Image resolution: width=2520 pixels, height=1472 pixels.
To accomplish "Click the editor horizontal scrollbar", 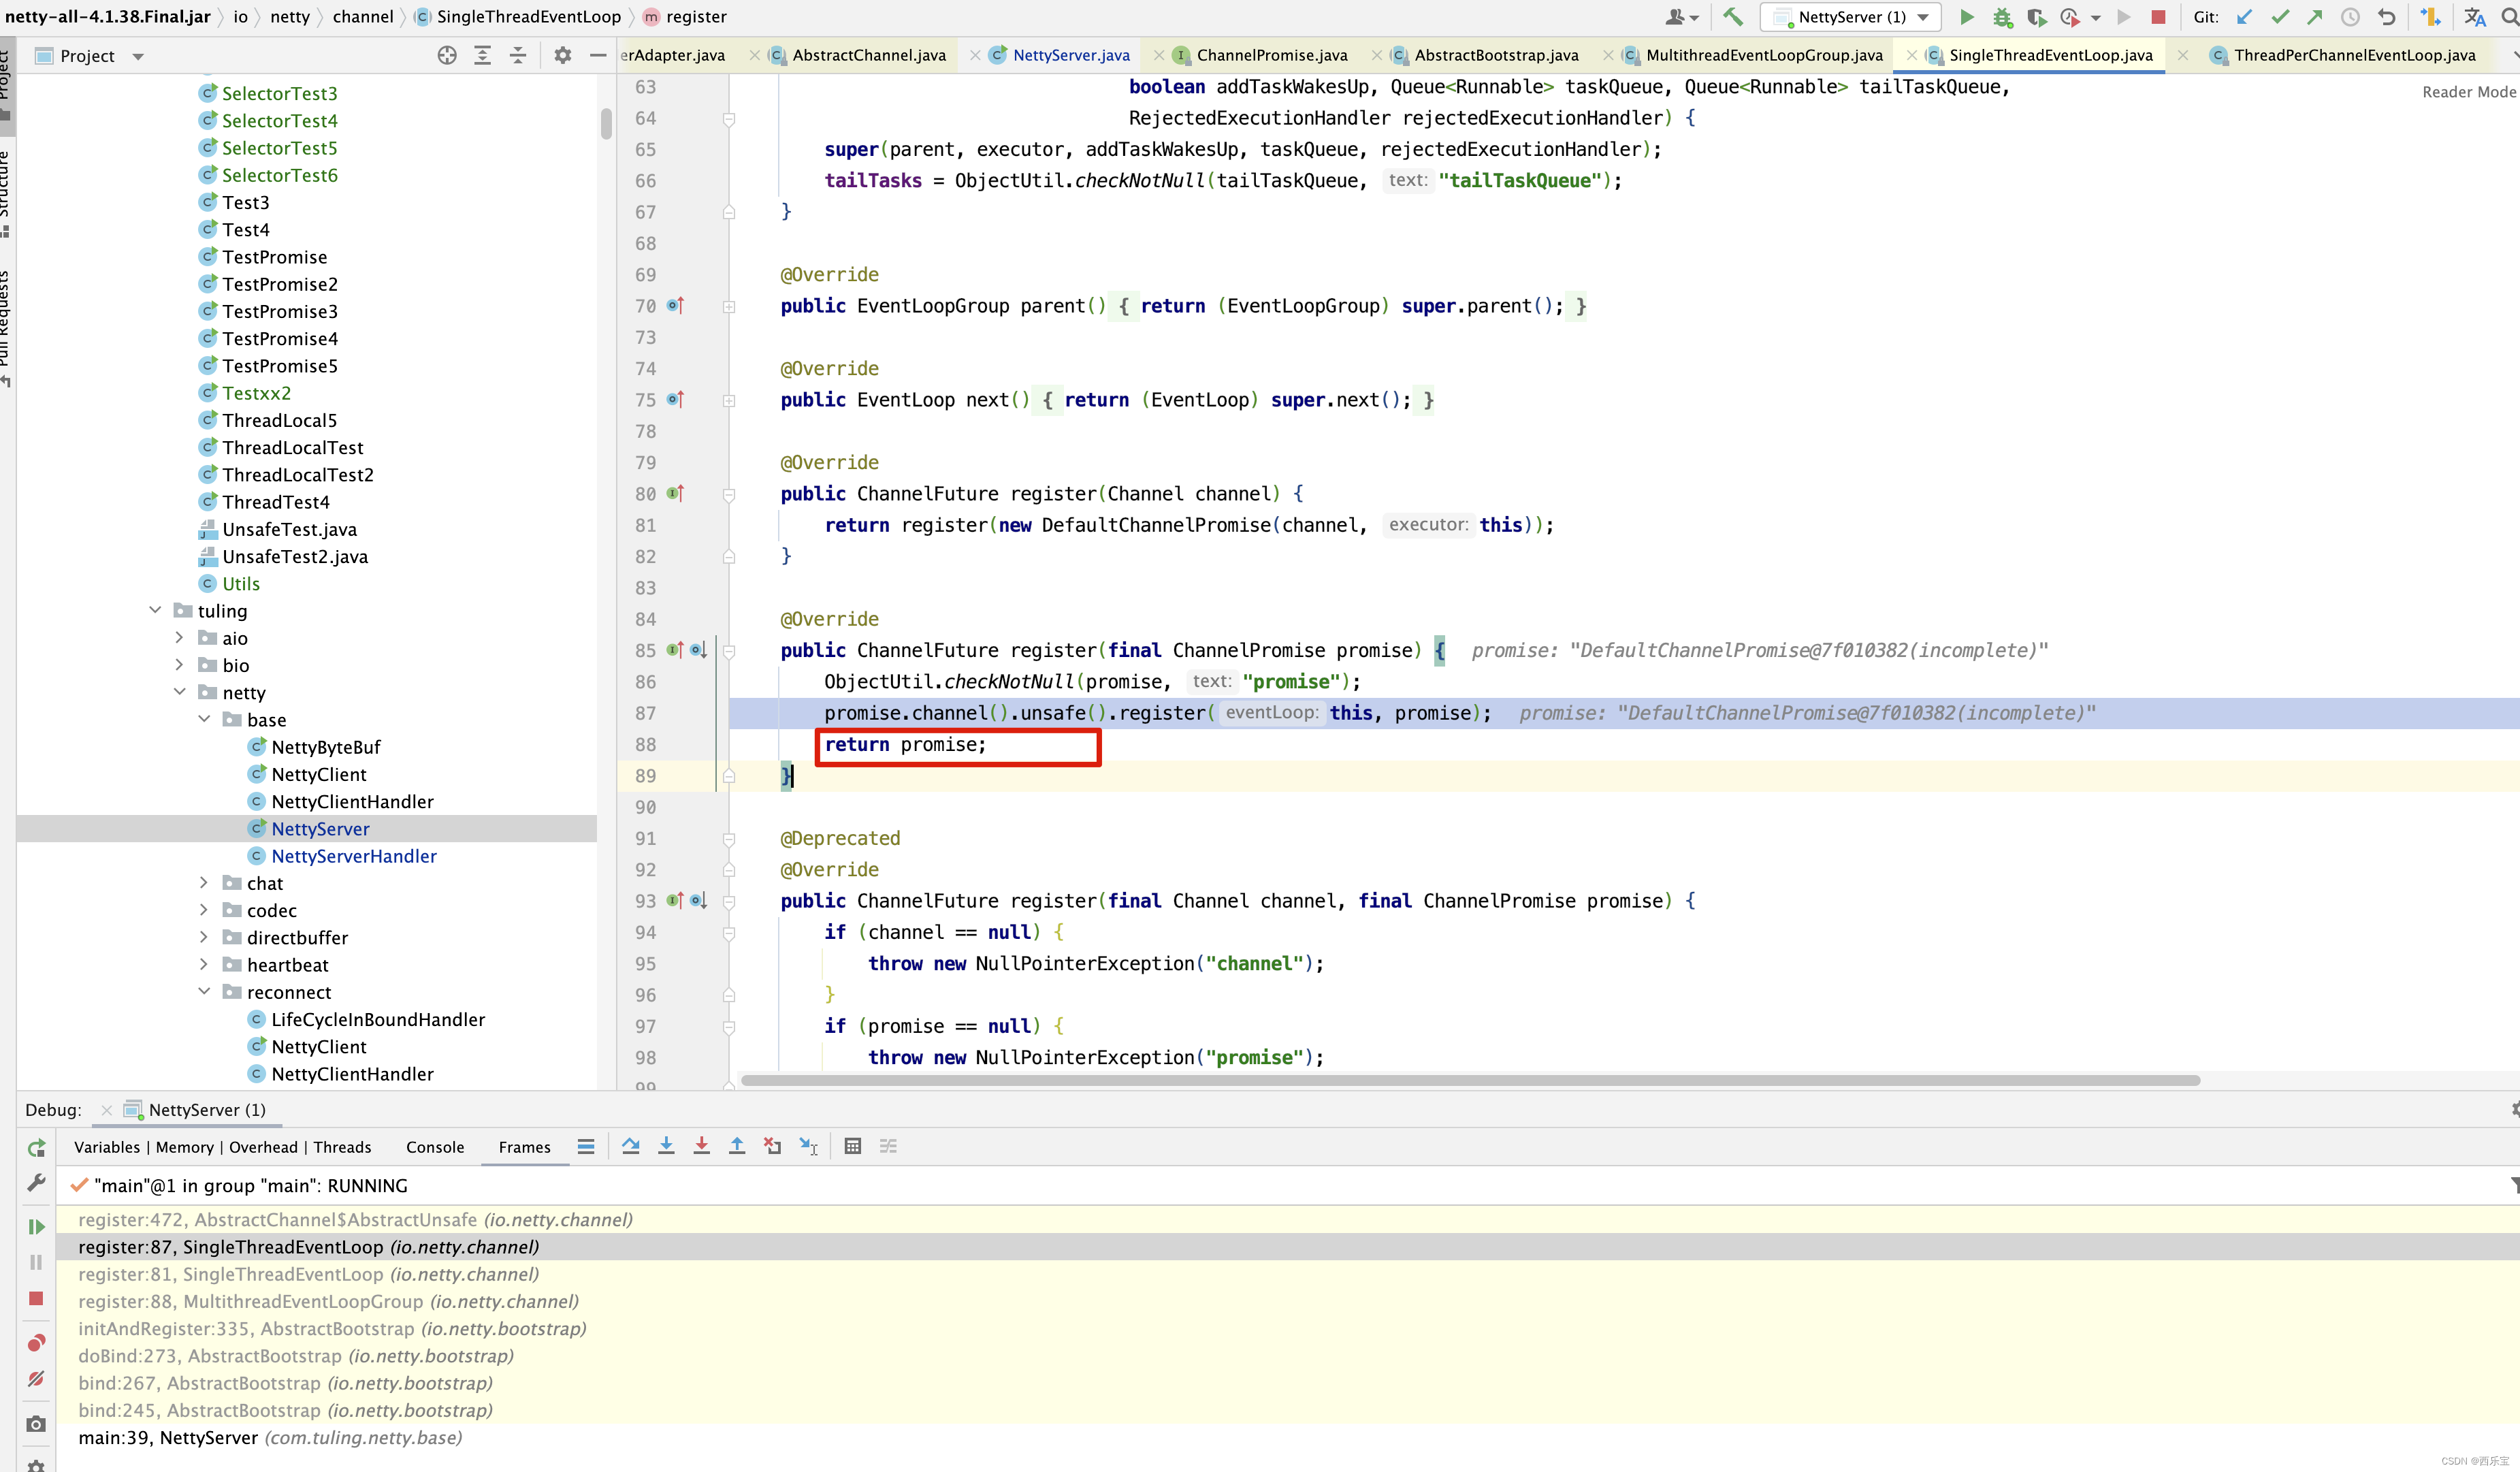I will click(1470, 1080).
